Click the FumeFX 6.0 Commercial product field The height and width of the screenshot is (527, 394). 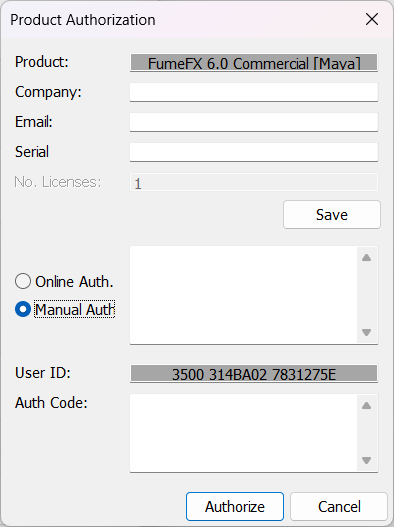click(x=254, y=63)
